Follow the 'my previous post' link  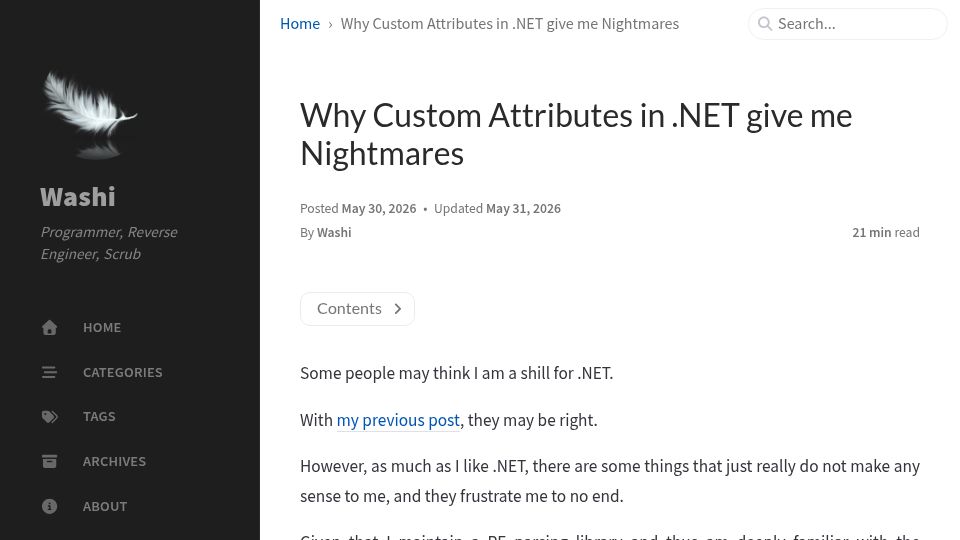click(398, 421)
